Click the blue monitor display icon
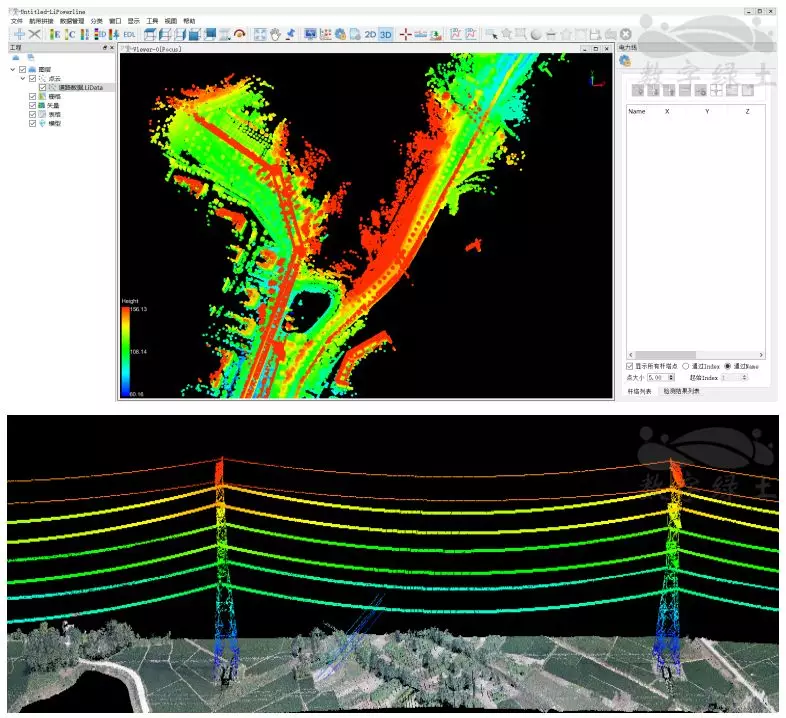 point(310,34)
